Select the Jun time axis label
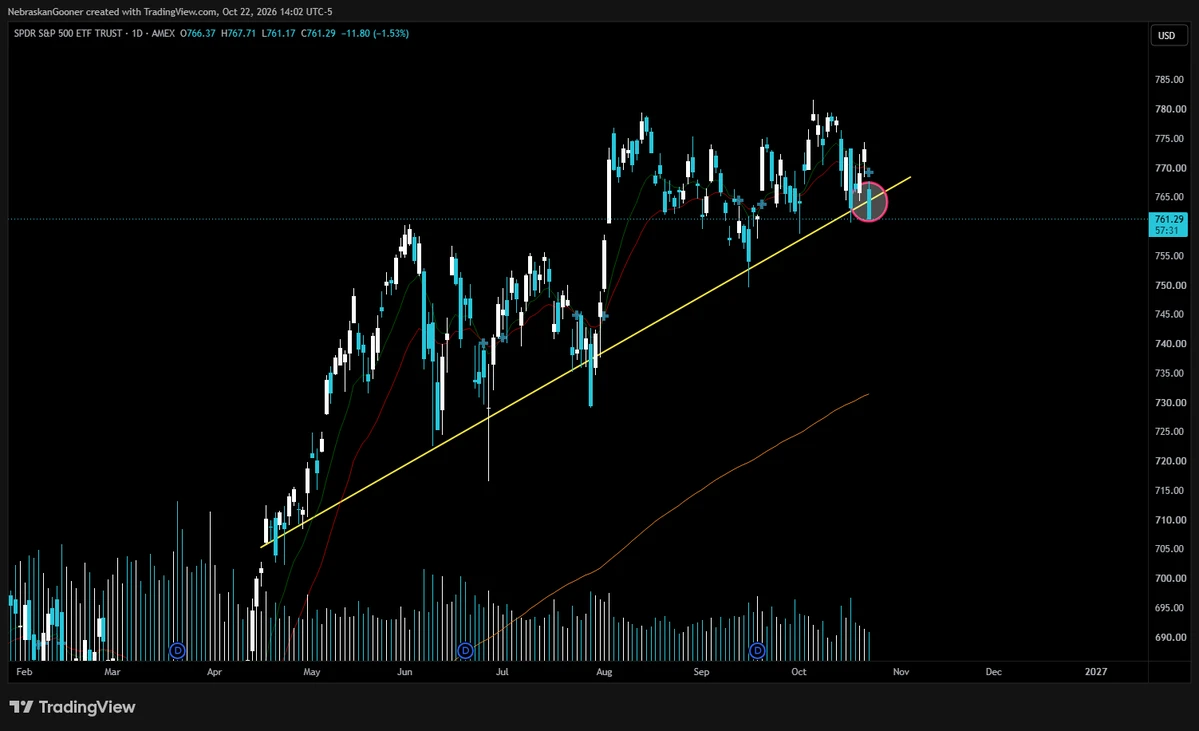The height and width of the screenshot is (731, 1199). pos(405,672)
